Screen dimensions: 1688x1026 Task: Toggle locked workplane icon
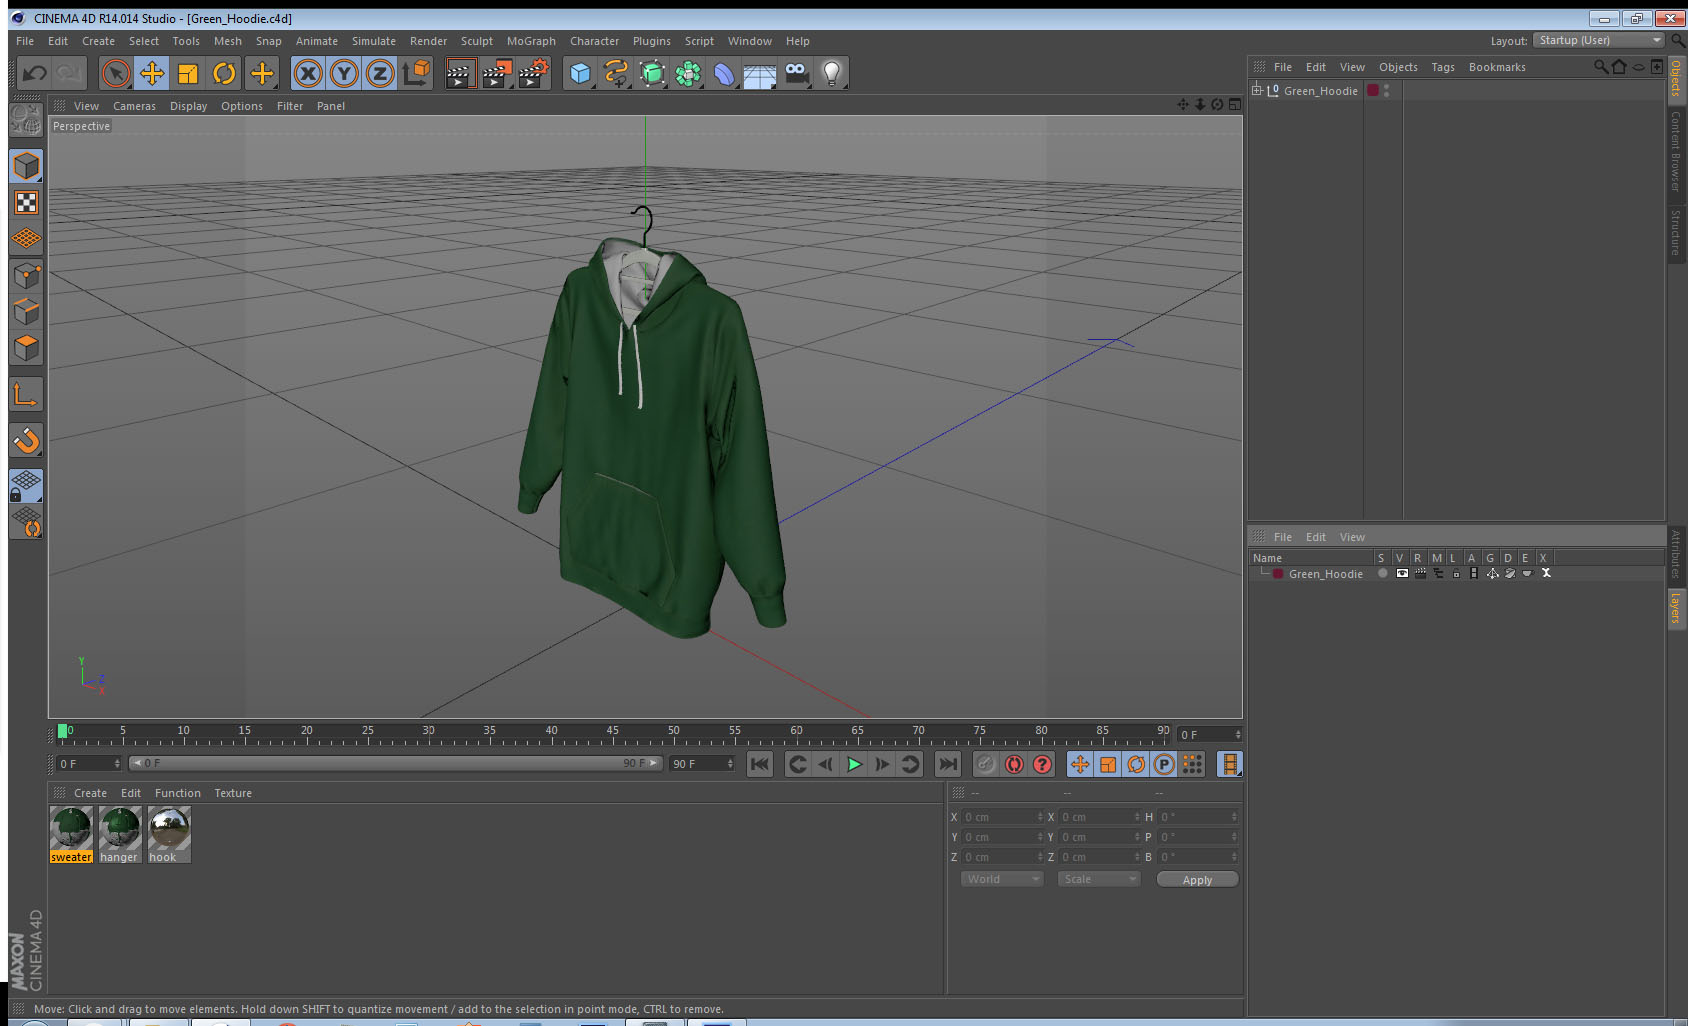[26, 486]
